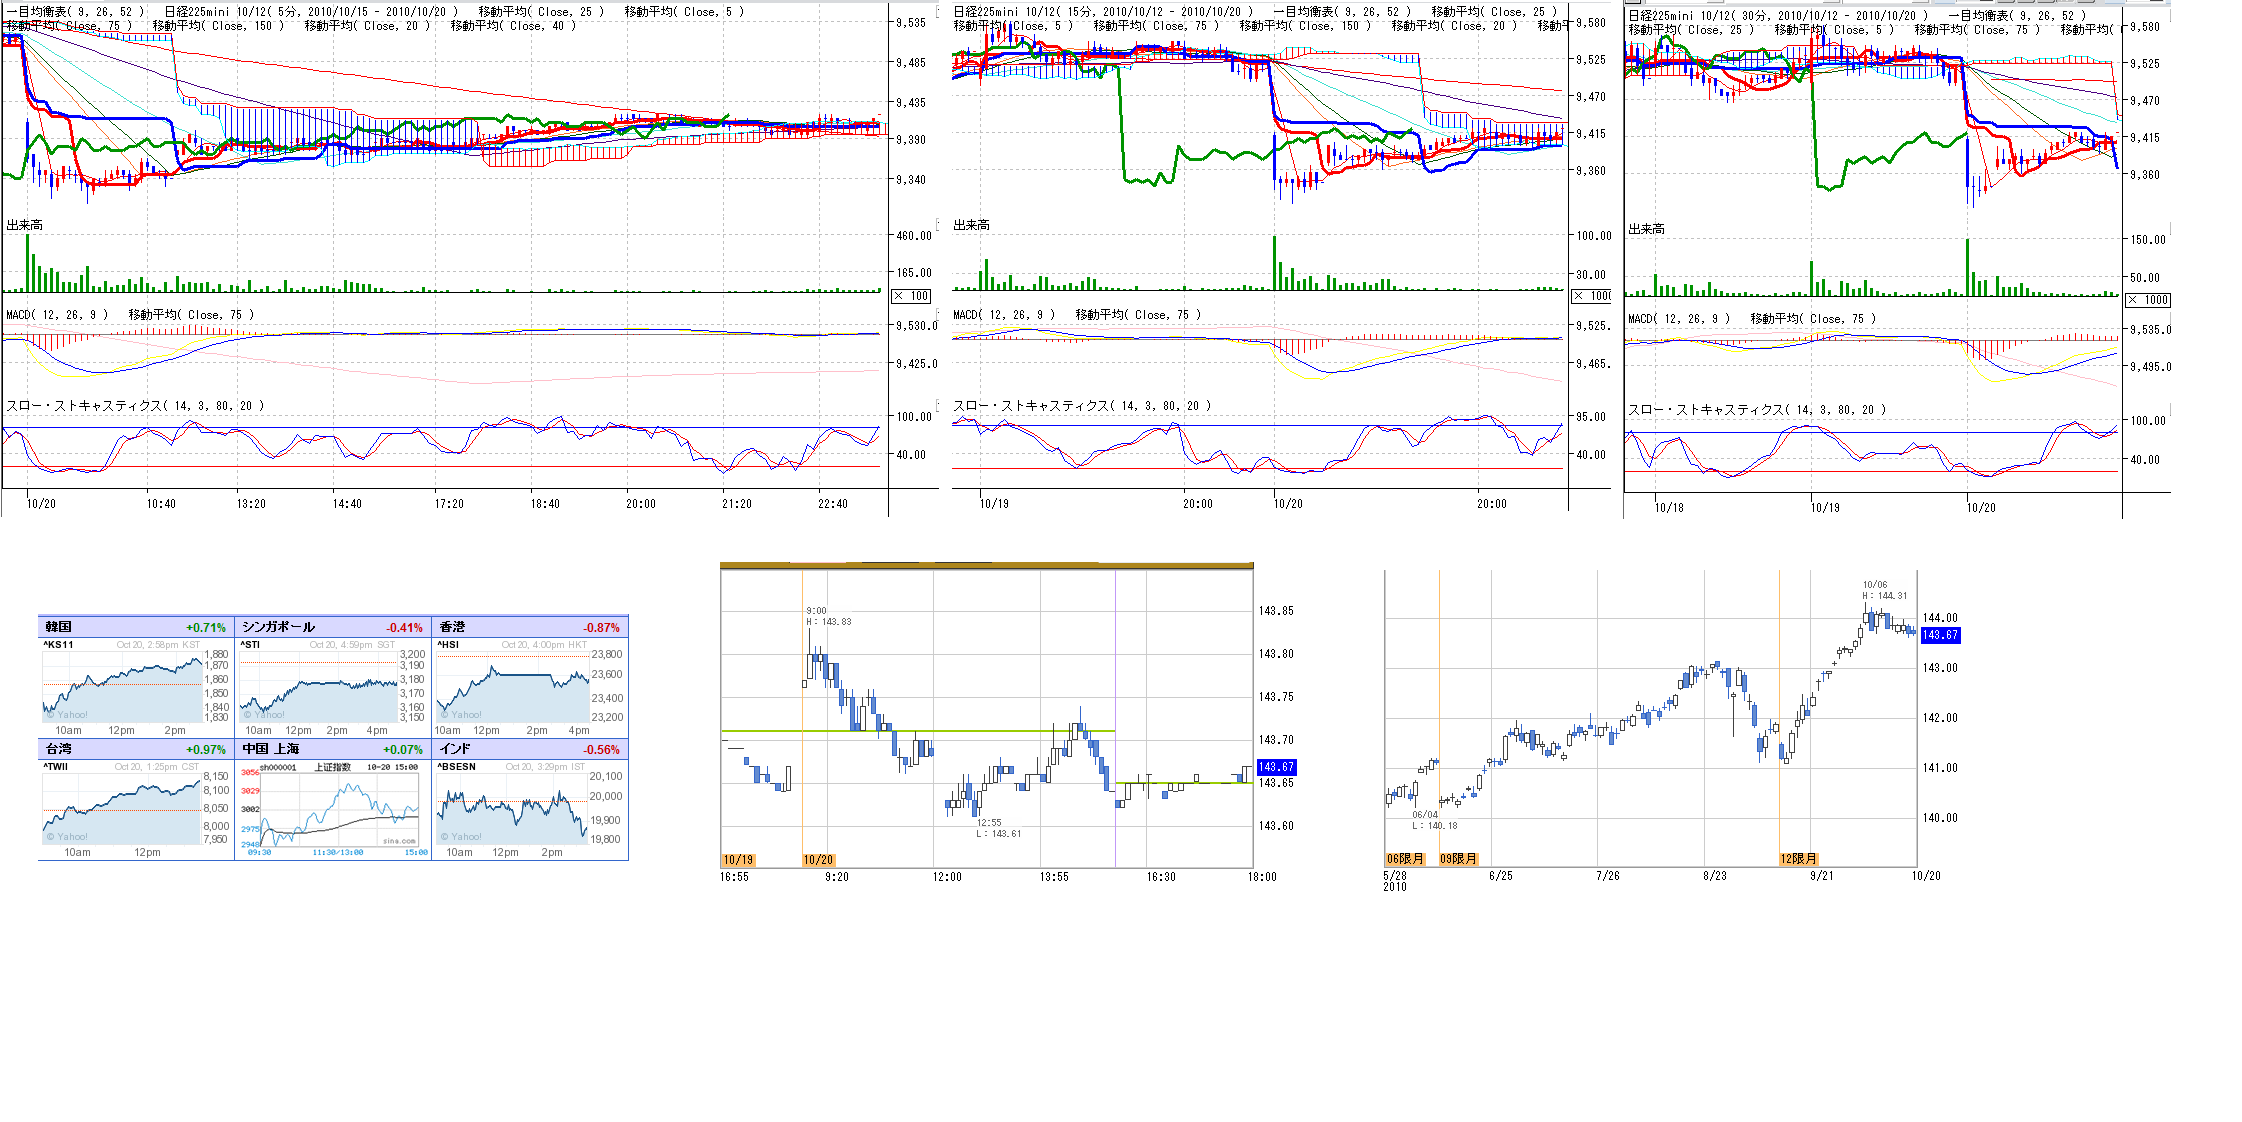2242x1122 pixels.
Task: Open the Taiwan ^TWII index mini chart
Action: [122, 807]
